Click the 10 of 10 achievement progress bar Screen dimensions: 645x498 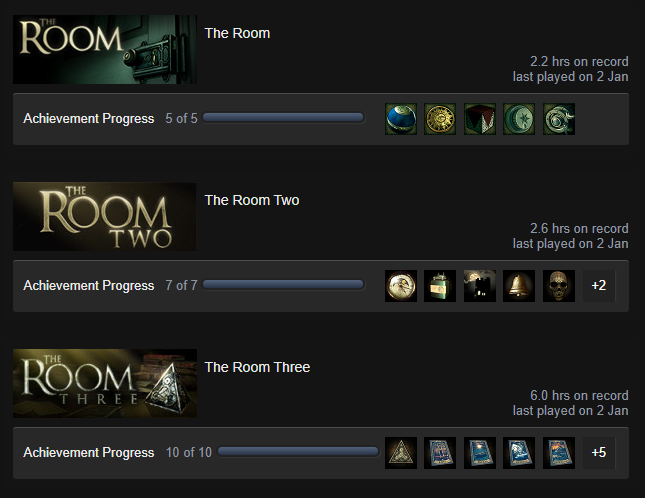coord(298,452)
